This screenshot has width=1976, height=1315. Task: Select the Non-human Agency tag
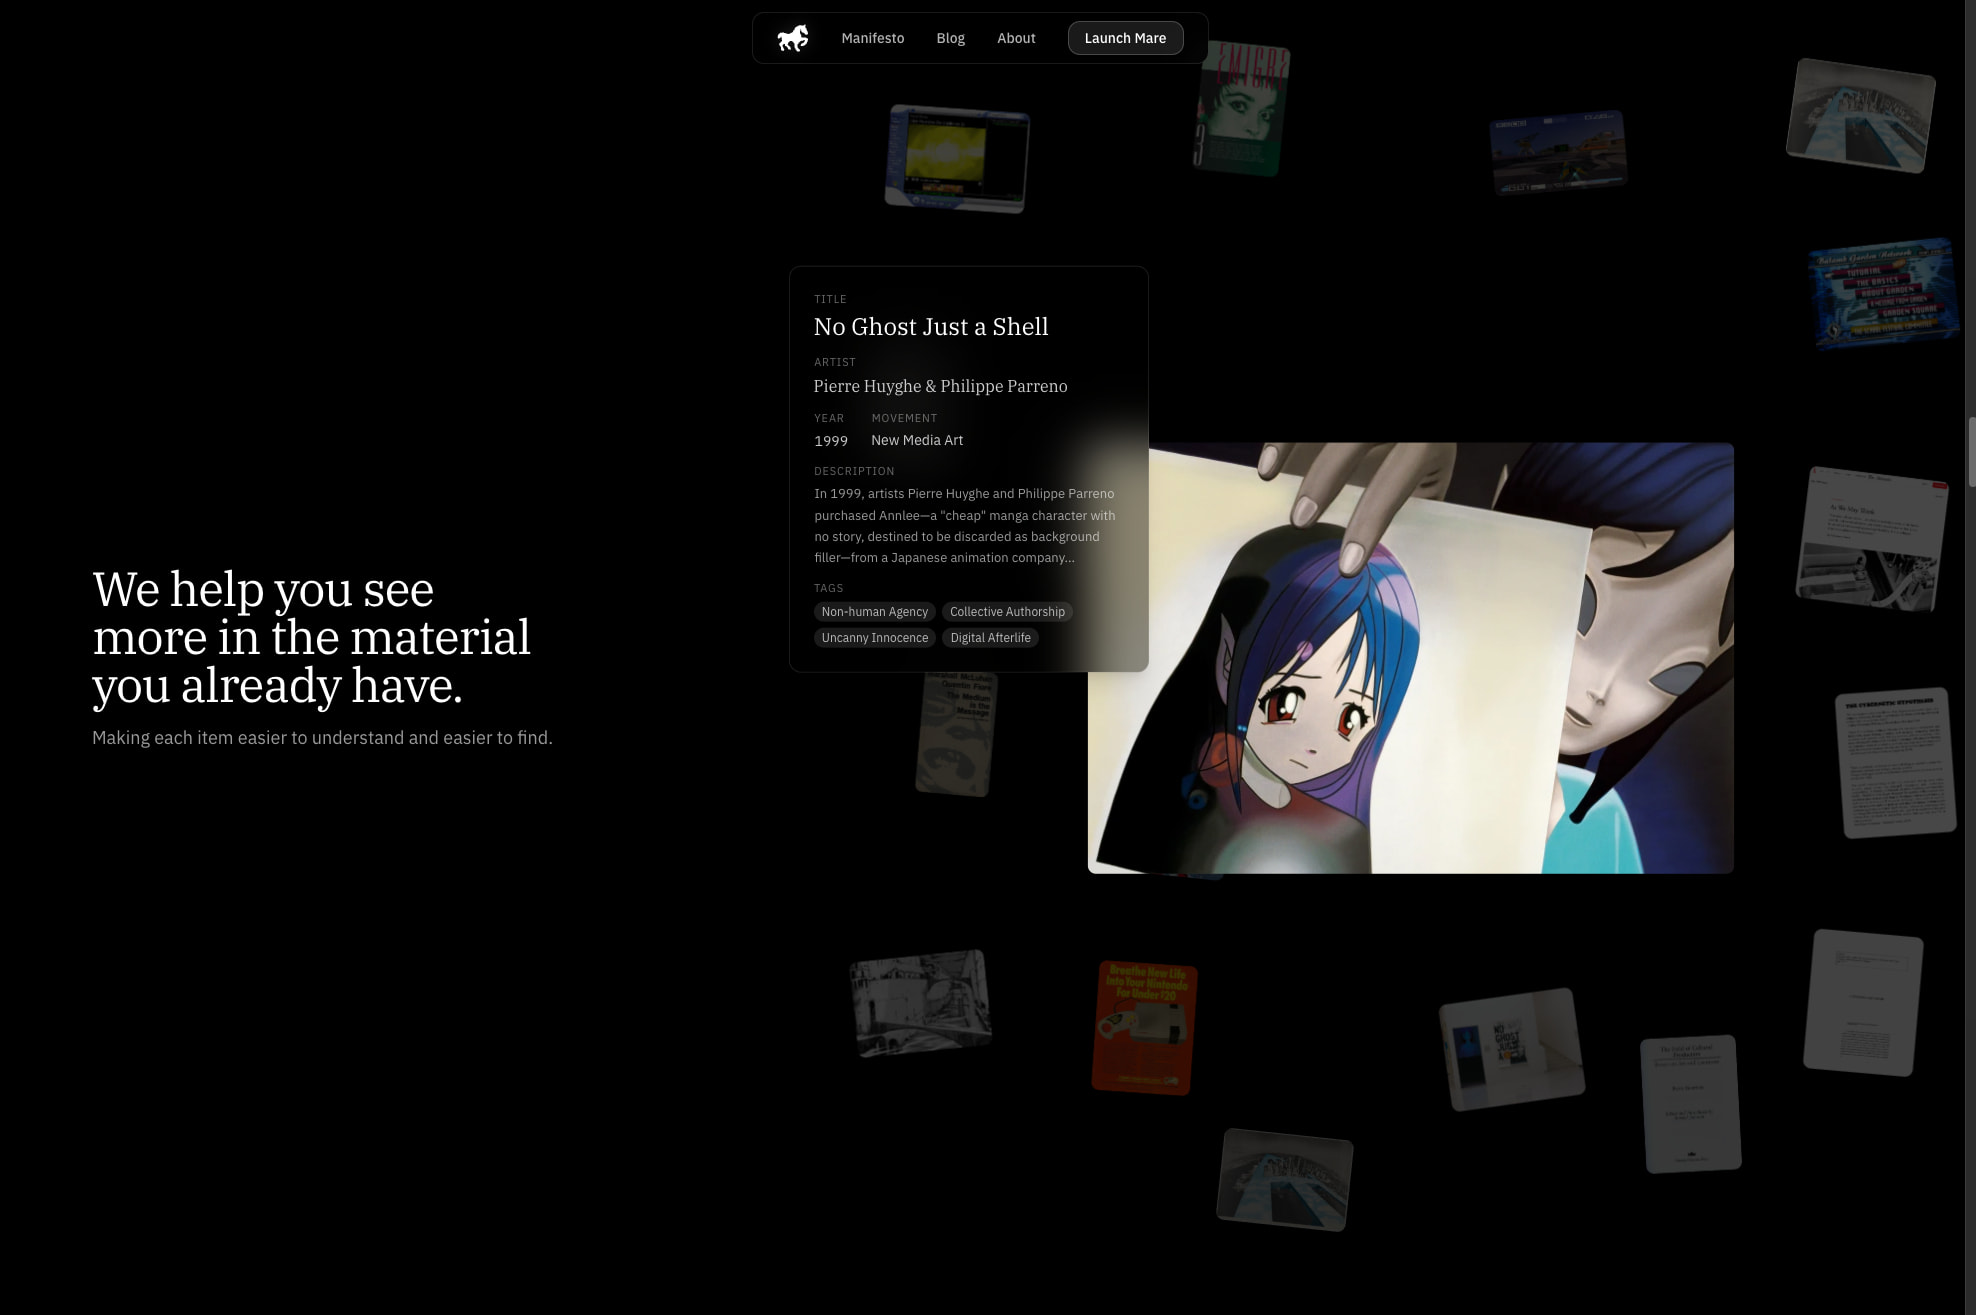[x=874, y=612]
